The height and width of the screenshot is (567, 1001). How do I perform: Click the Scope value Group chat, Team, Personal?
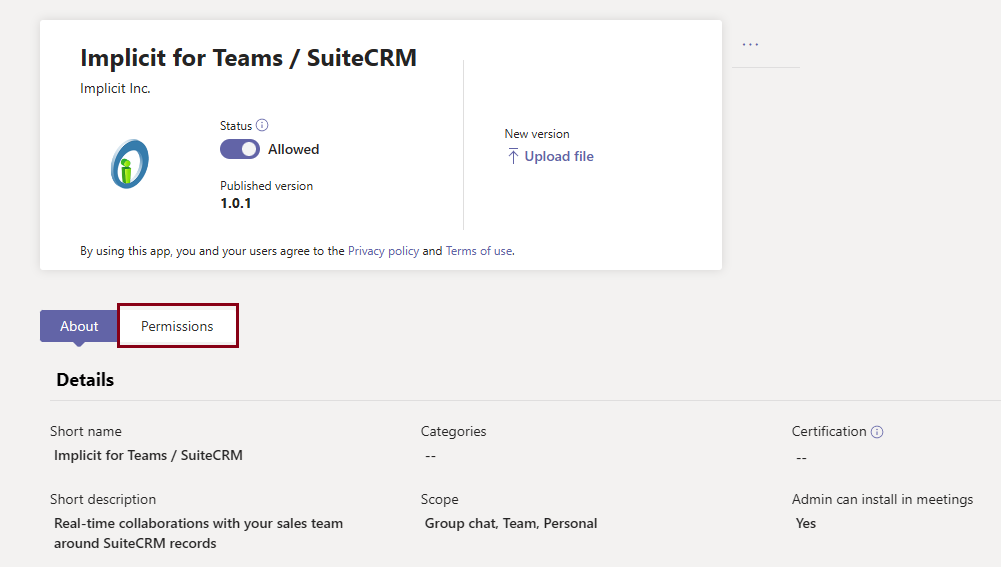pos(510,523)
